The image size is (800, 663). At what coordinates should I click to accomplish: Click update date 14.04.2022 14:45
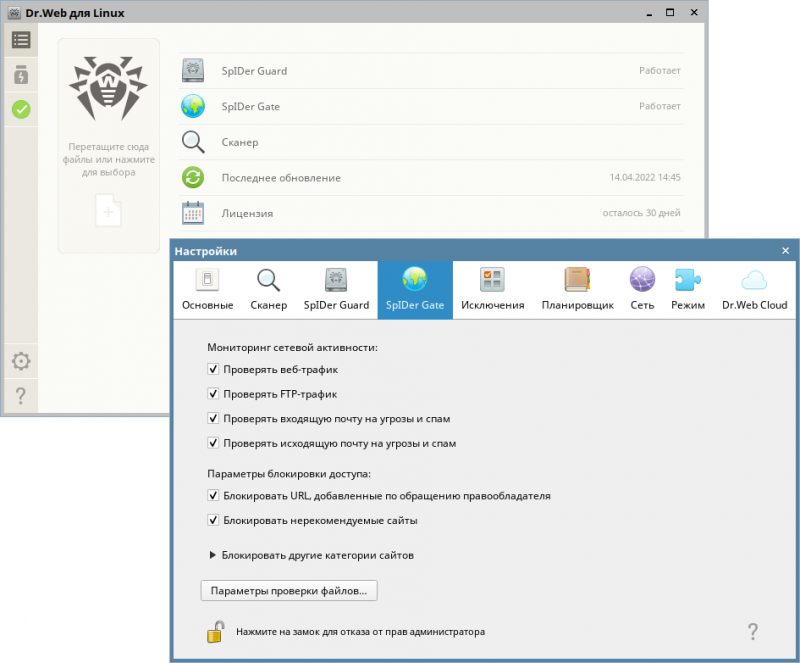[645, 177]
